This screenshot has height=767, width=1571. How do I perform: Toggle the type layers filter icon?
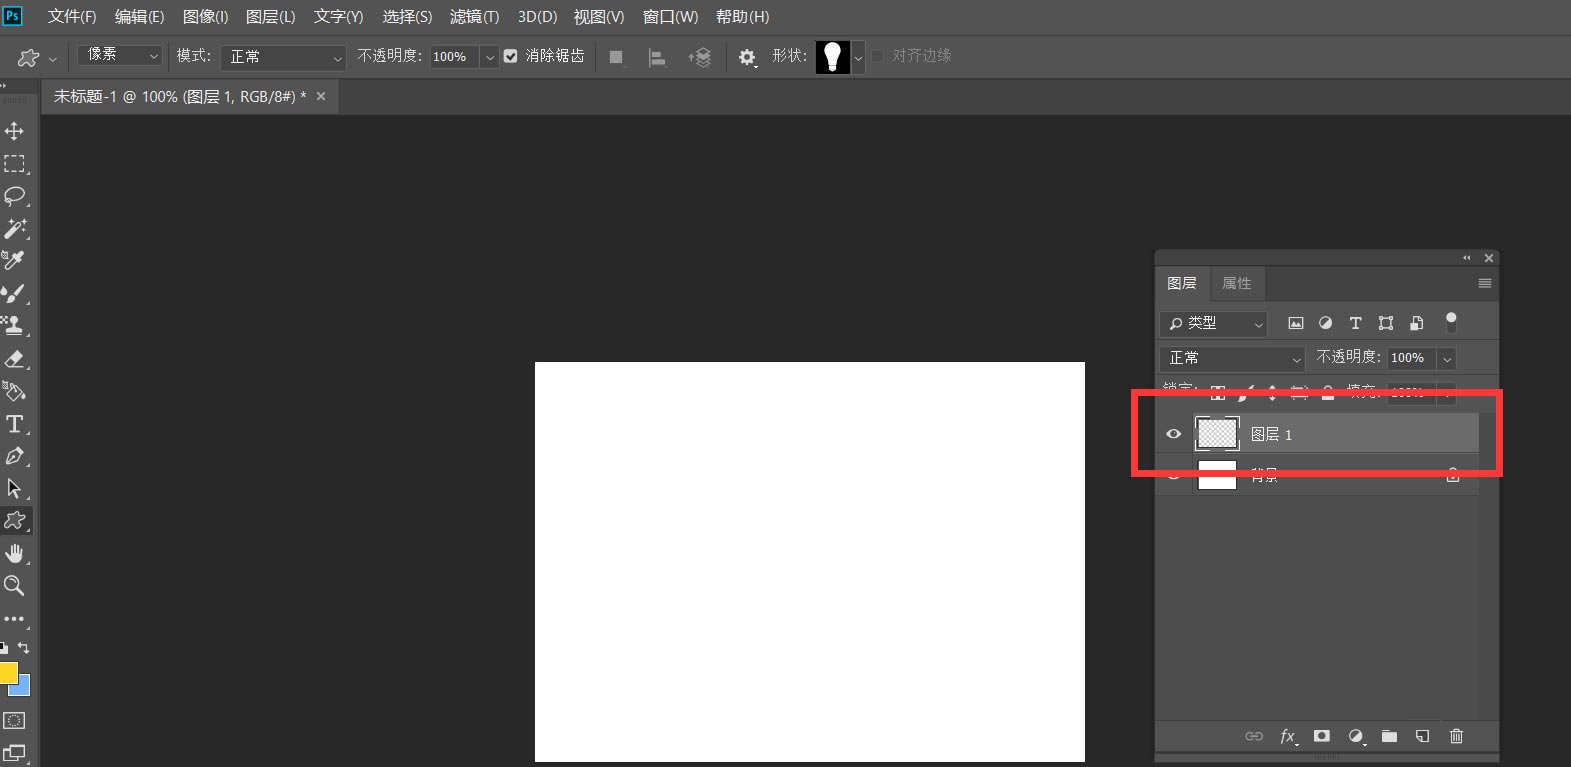[x=1355, y=323]
